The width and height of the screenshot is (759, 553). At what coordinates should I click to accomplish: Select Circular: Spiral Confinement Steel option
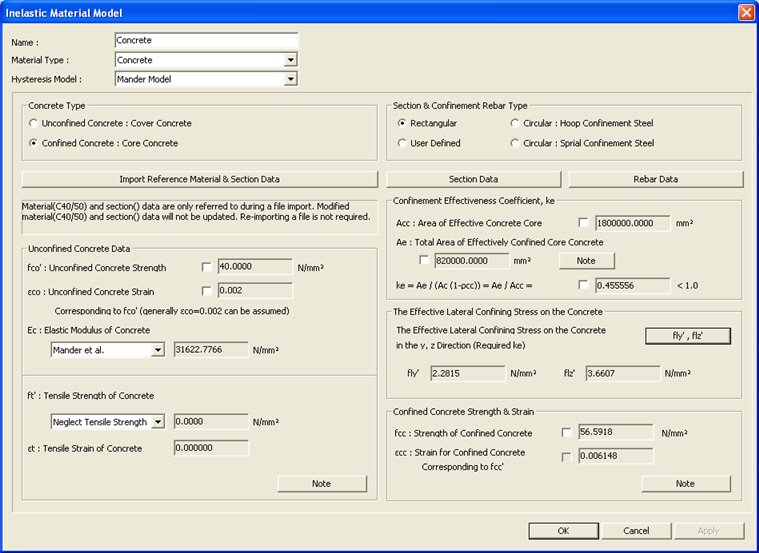click(514, 143)
